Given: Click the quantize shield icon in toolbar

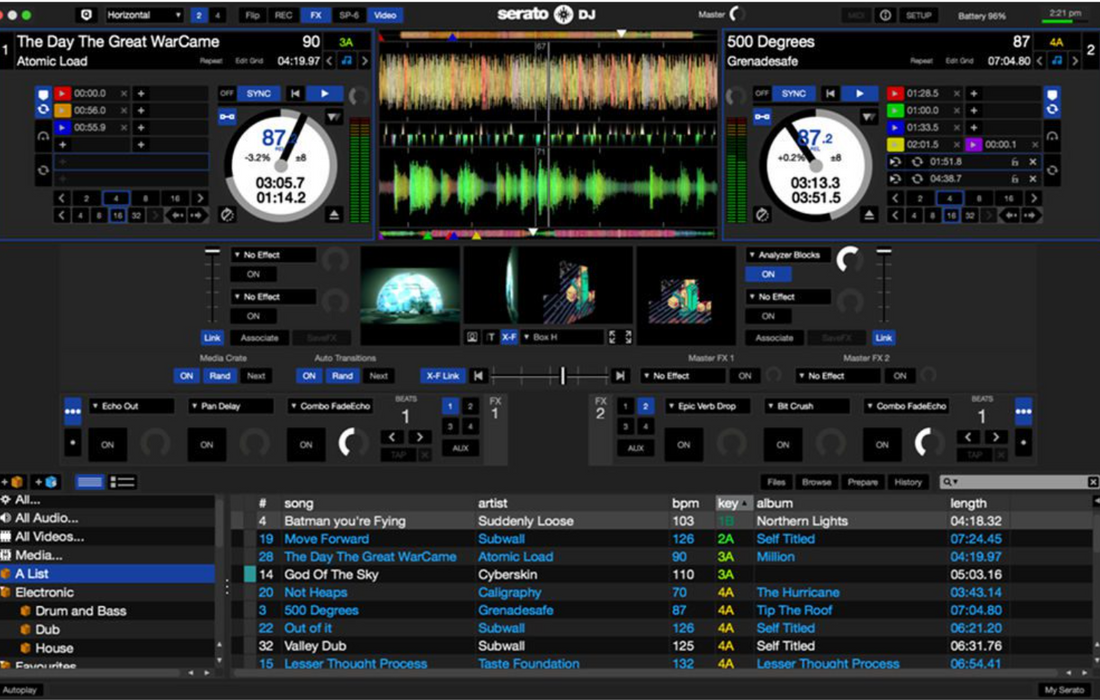Looking at the screenshot, I should coord(86,15).
